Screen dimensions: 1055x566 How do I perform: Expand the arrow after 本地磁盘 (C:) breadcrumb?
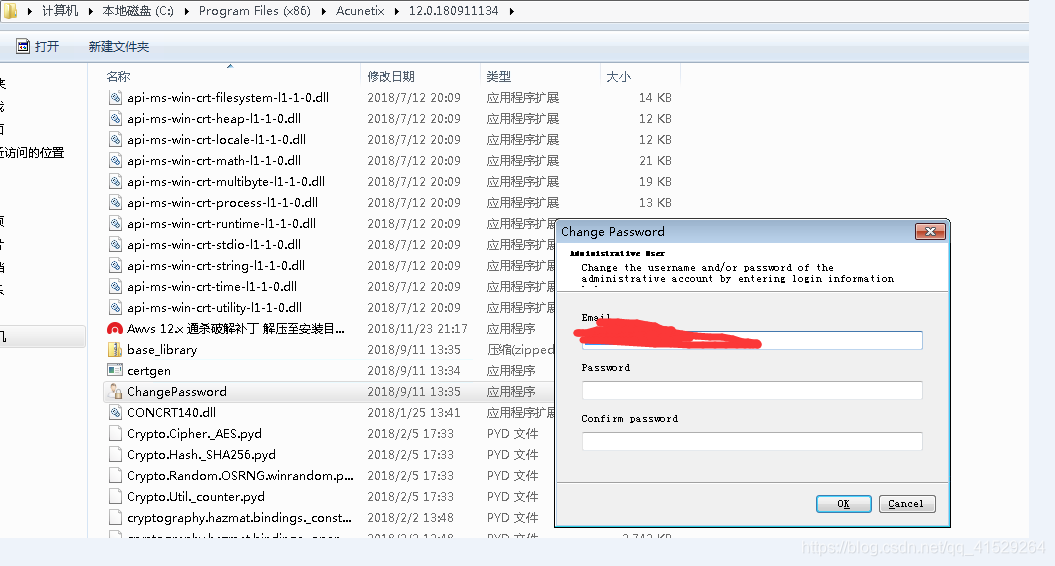pyautogui.click(x=186, y=11)
